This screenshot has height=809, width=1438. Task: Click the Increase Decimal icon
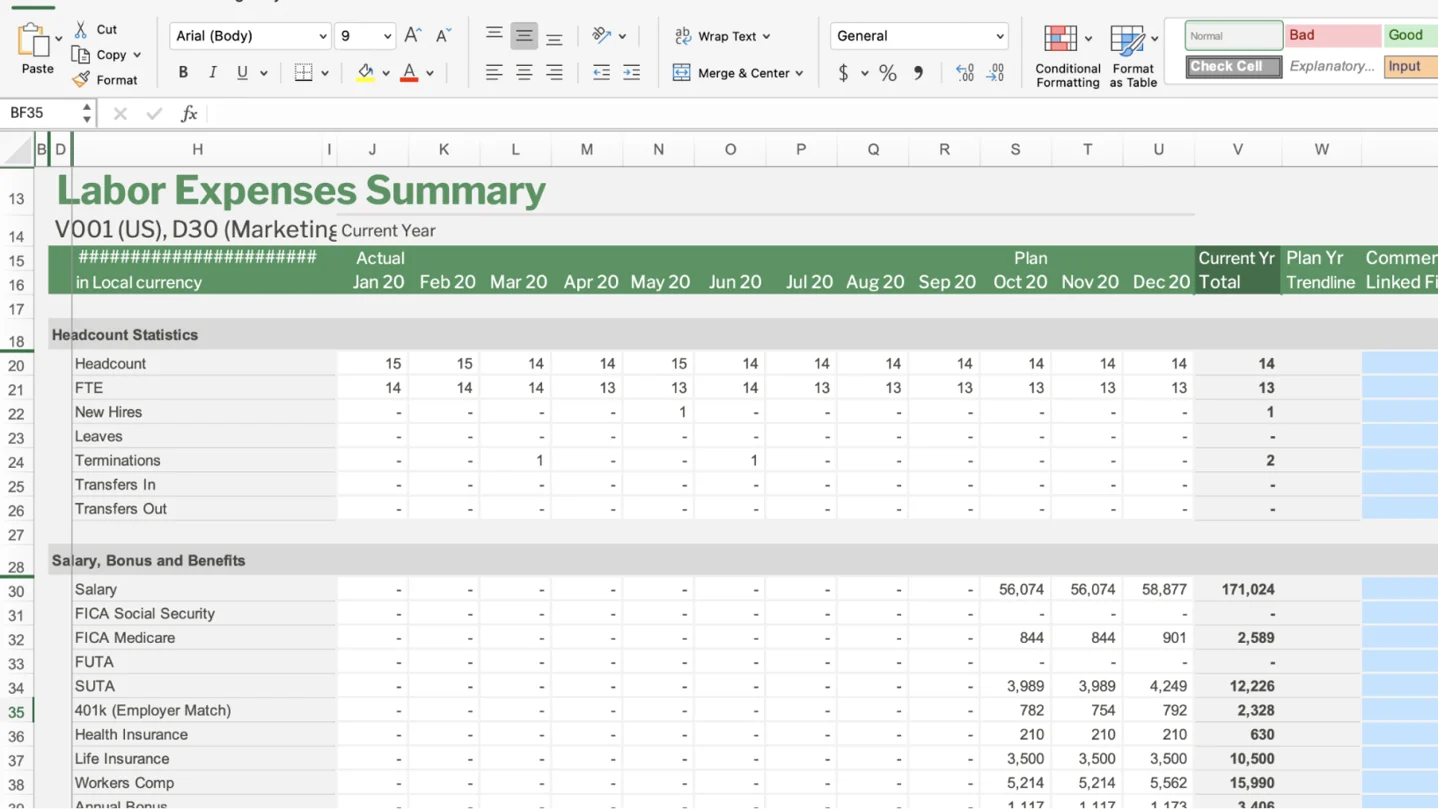point(964,73)
